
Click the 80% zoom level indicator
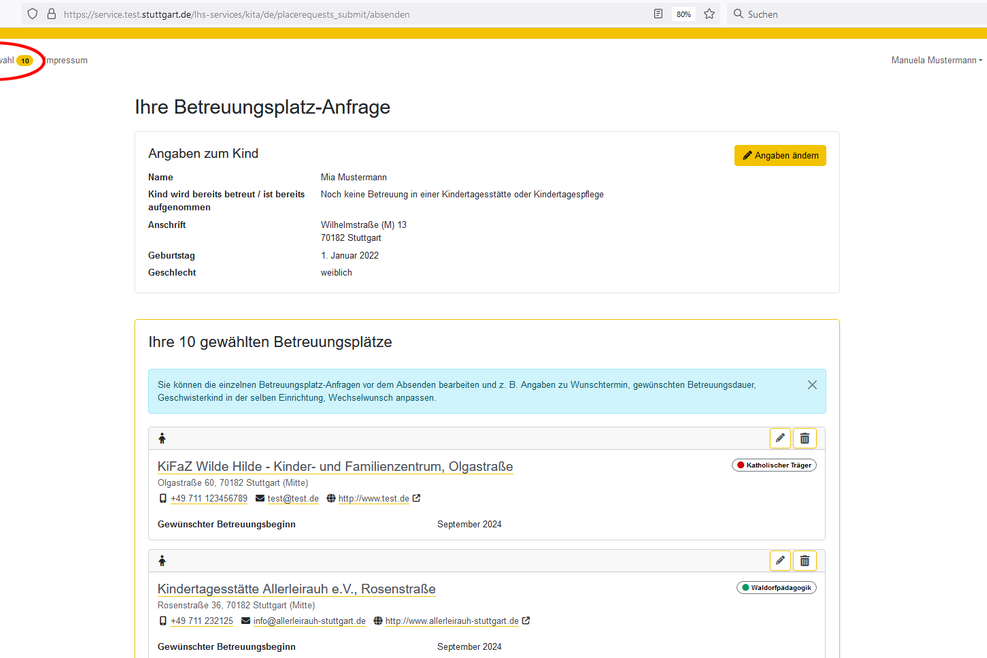click(684, 14)
